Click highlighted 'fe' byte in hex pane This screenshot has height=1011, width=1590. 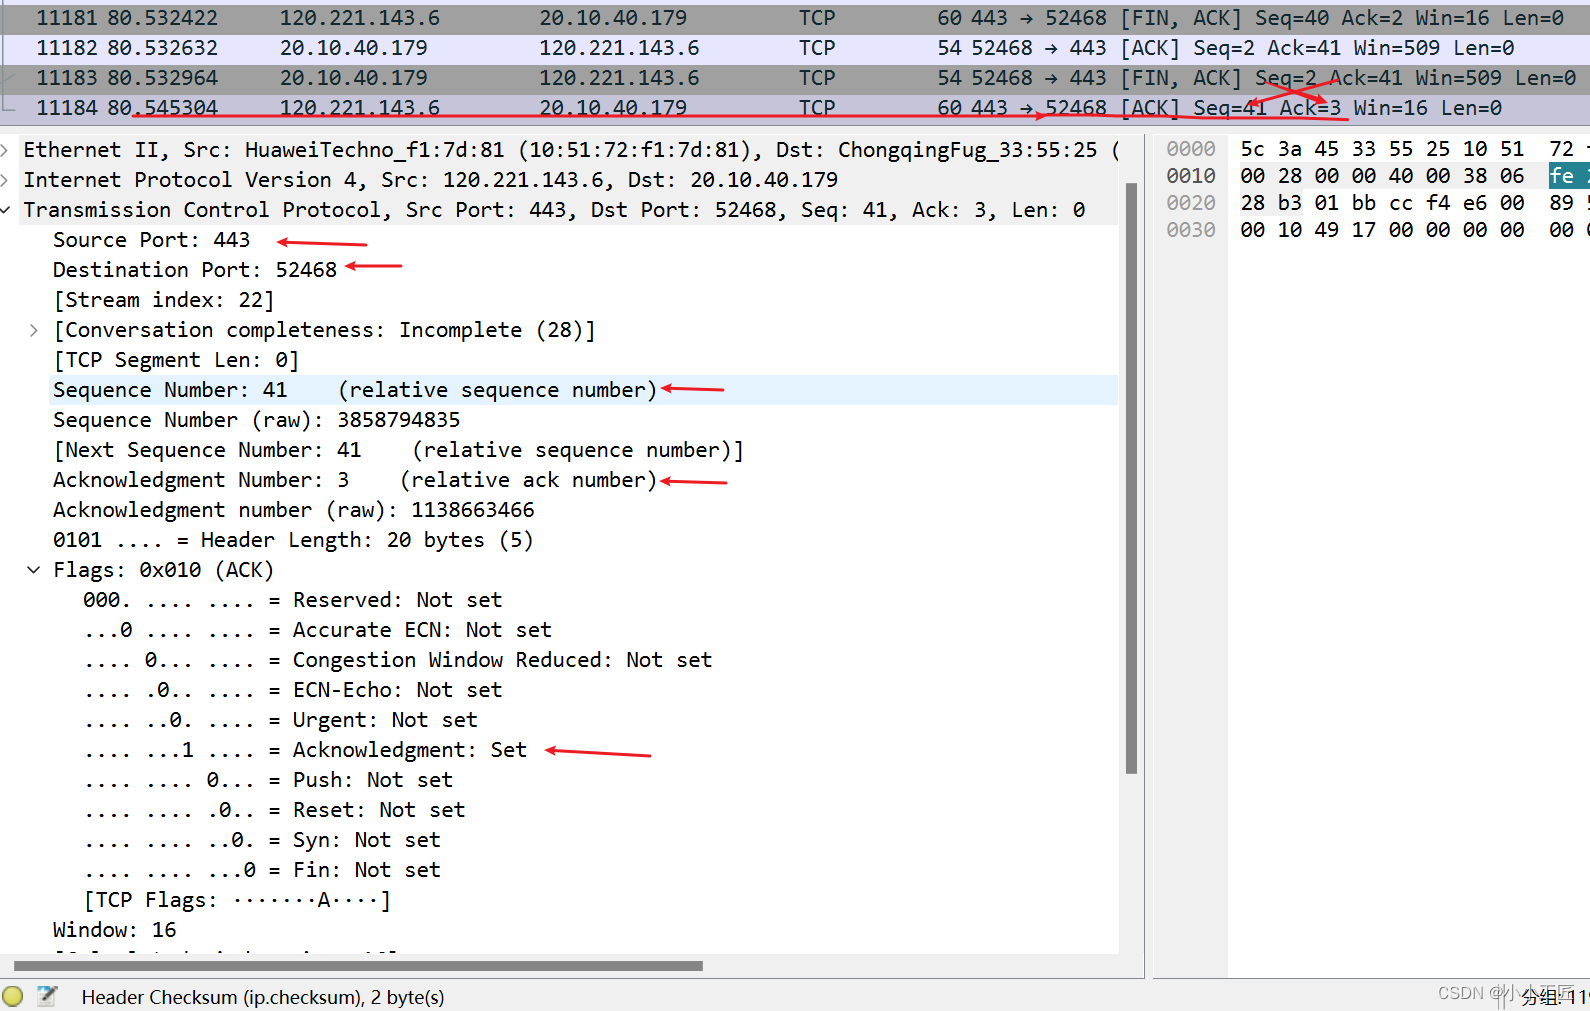(x=1563, y=176)
